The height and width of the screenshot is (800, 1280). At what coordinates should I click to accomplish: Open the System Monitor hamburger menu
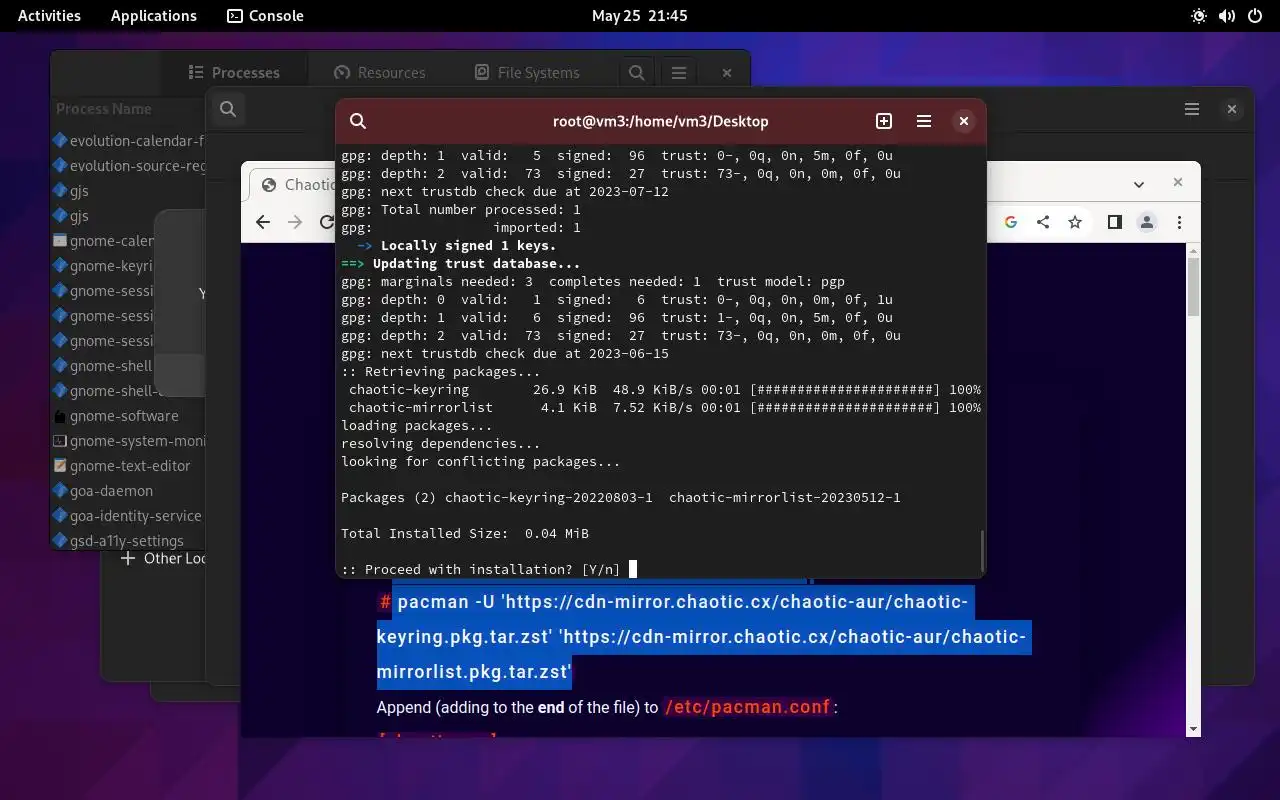(679, 72)
